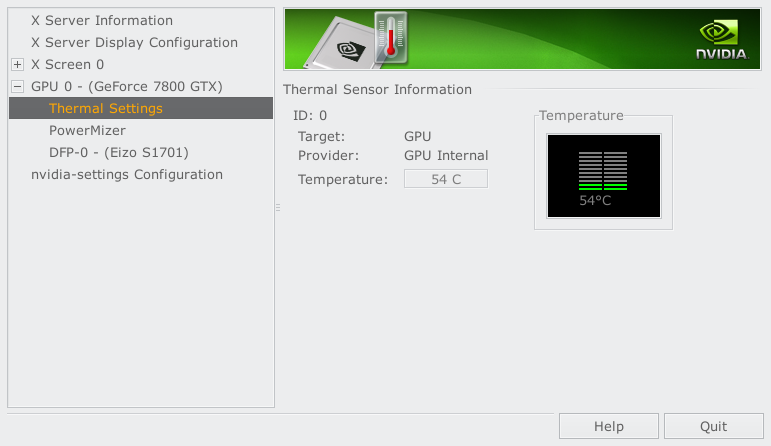The image size is (771, 446).
Task: Click the 54°C label in gauge
Action: (595, 201)
